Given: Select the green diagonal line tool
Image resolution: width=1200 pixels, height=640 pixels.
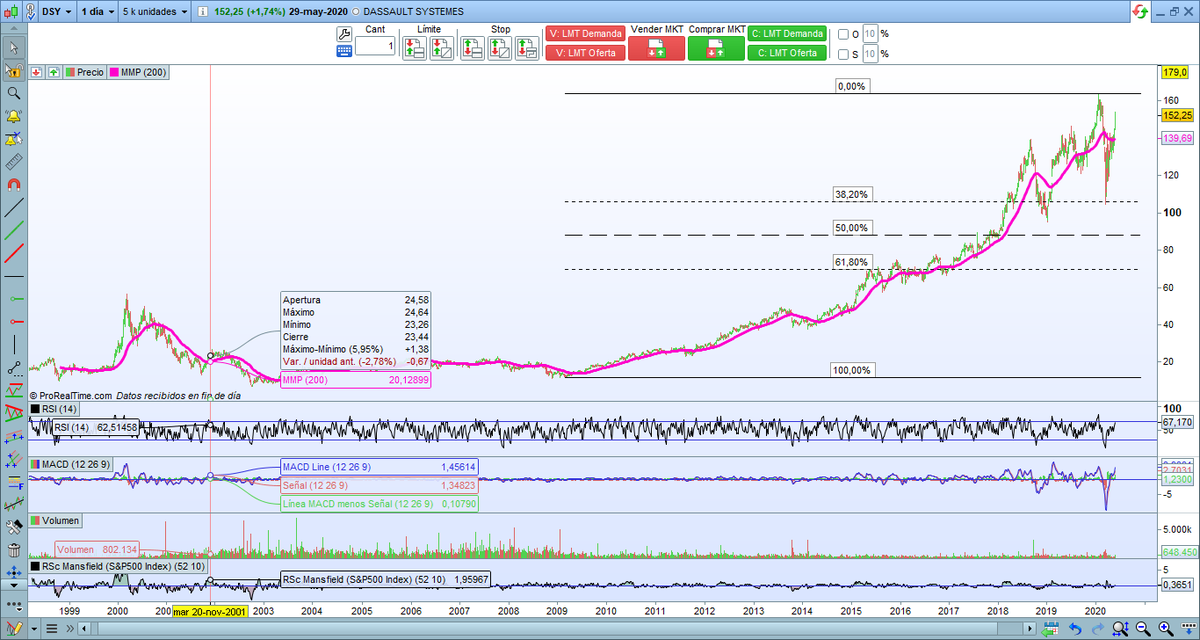Looking at the screenshot, I should tap(14, 231).
